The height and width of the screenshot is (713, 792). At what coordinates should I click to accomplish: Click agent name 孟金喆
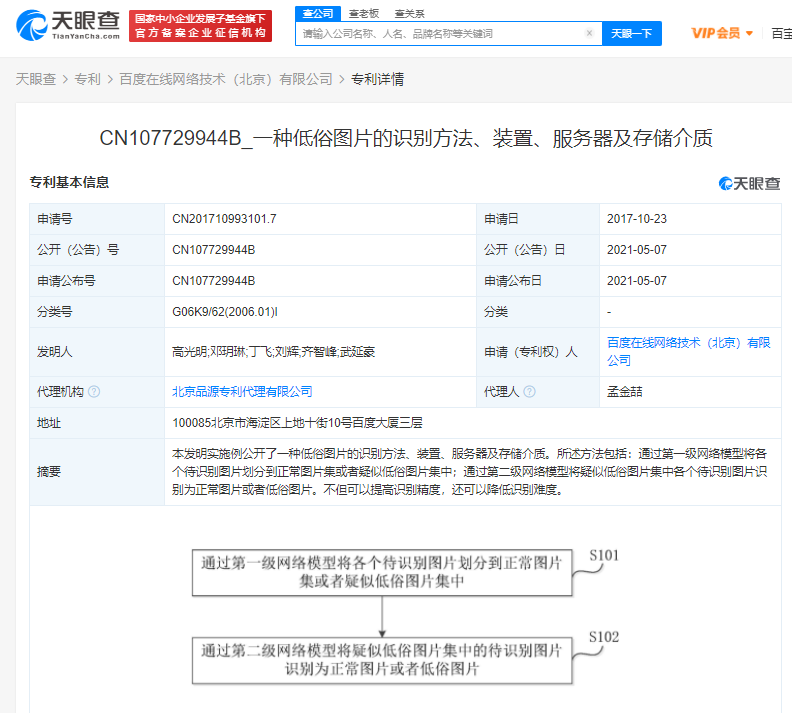(624, 391)
